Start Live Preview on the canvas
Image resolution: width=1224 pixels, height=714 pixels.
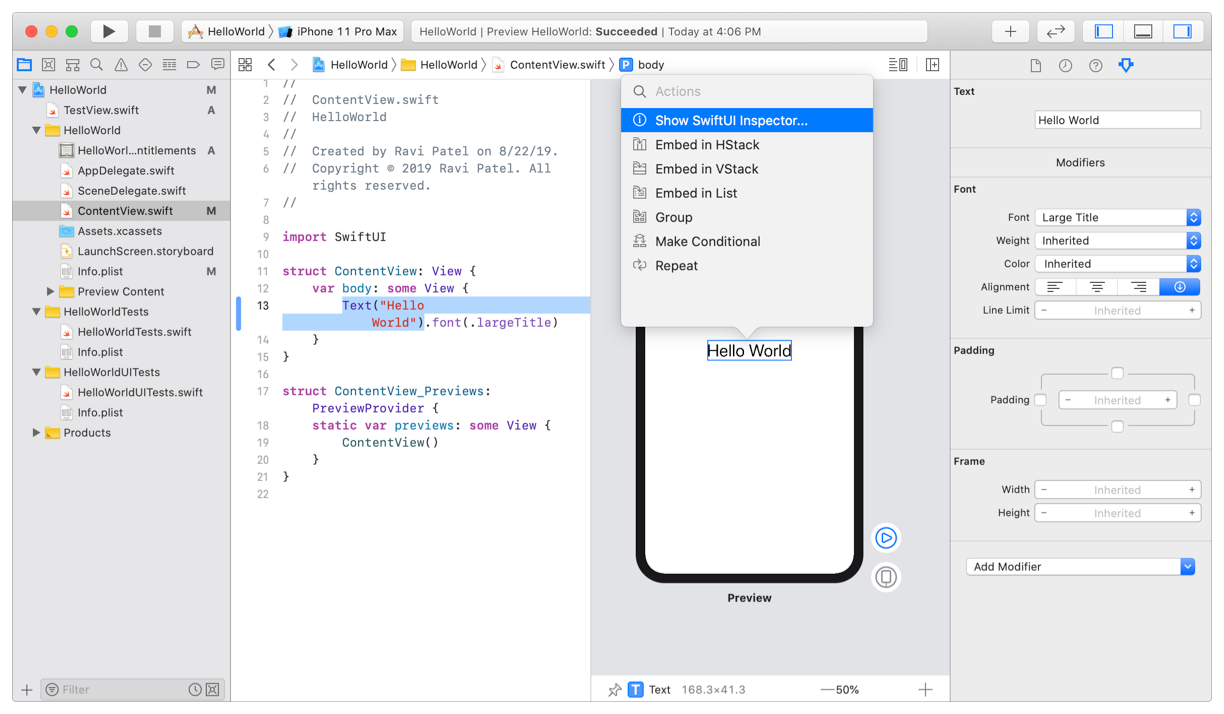click(886, 538)
